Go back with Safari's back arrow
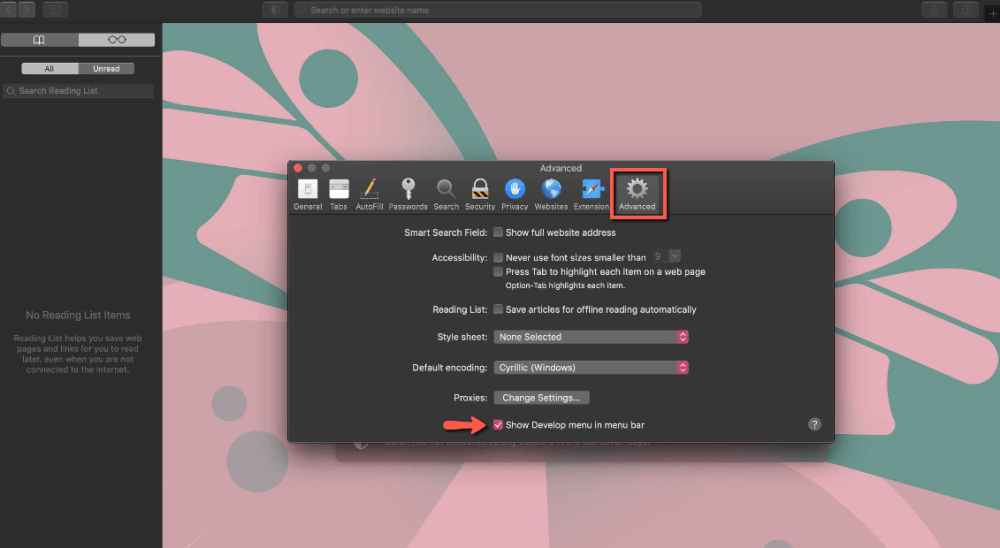The width and height of the screenshot is (1000, 548). point(9,10)
